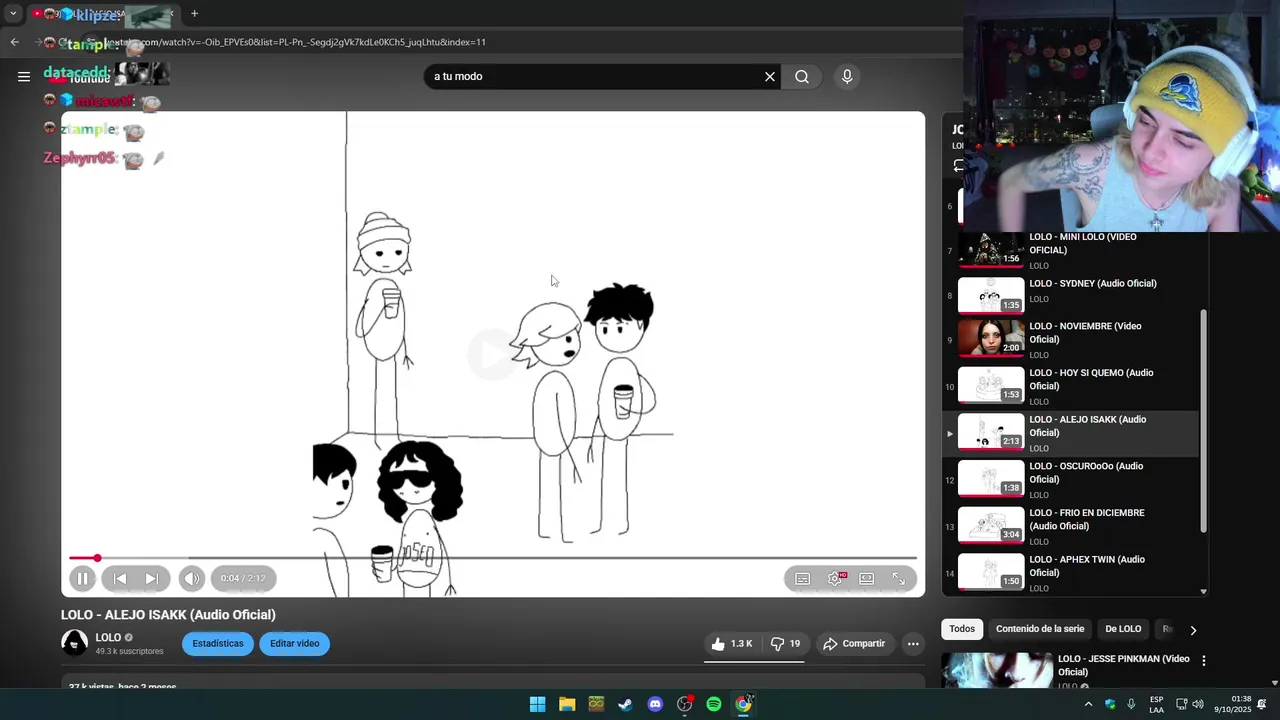Click the Editar video button
The image size is (1280, 720).
tap(294, 644)
